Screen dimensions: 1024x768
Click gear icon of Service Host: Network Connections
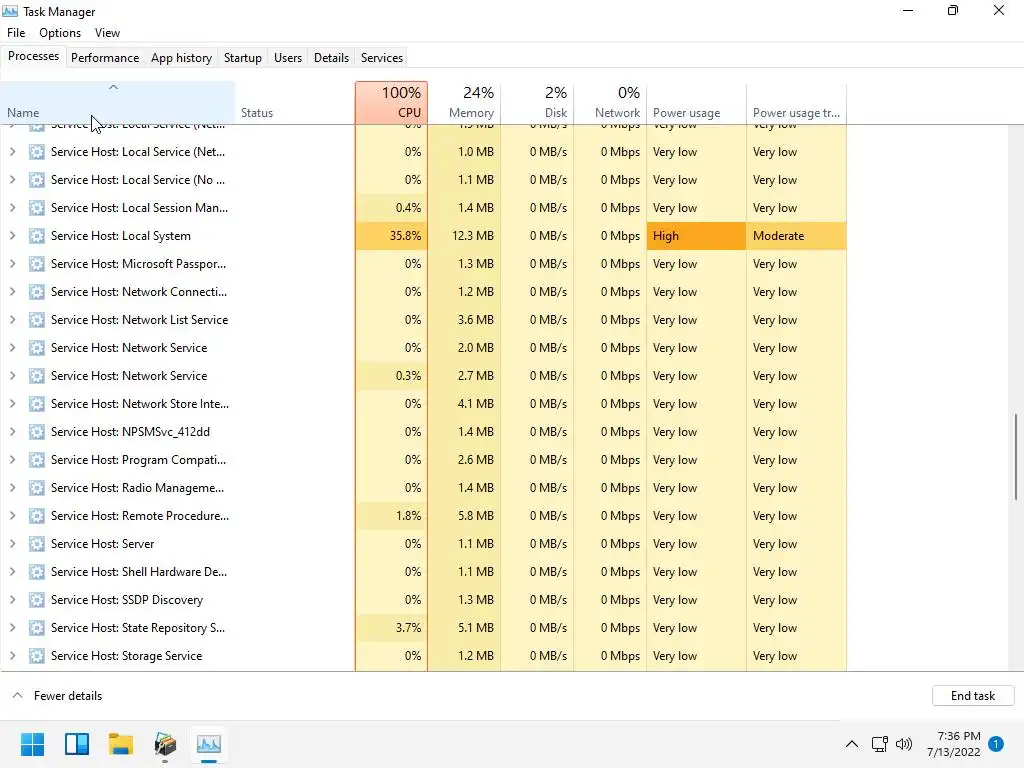(37, 292)
